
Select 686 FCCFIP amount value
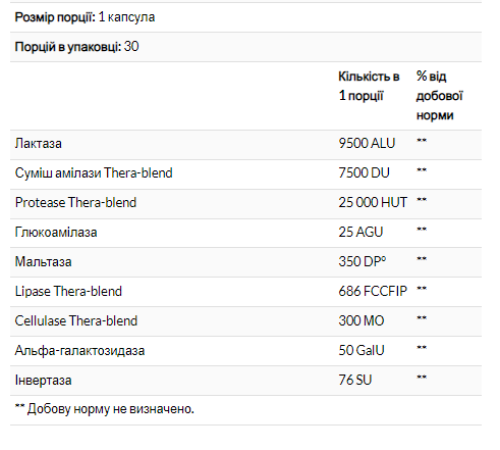pos(373,291)
